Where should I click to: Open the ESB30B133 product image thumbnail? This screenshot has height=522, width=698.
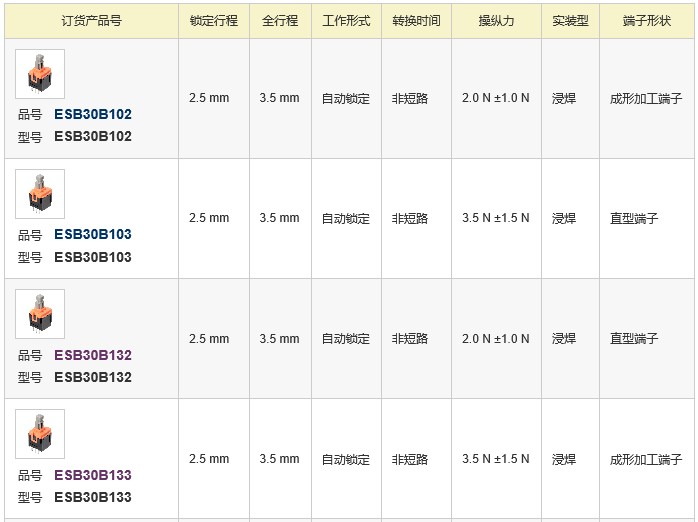coord(40,434)
